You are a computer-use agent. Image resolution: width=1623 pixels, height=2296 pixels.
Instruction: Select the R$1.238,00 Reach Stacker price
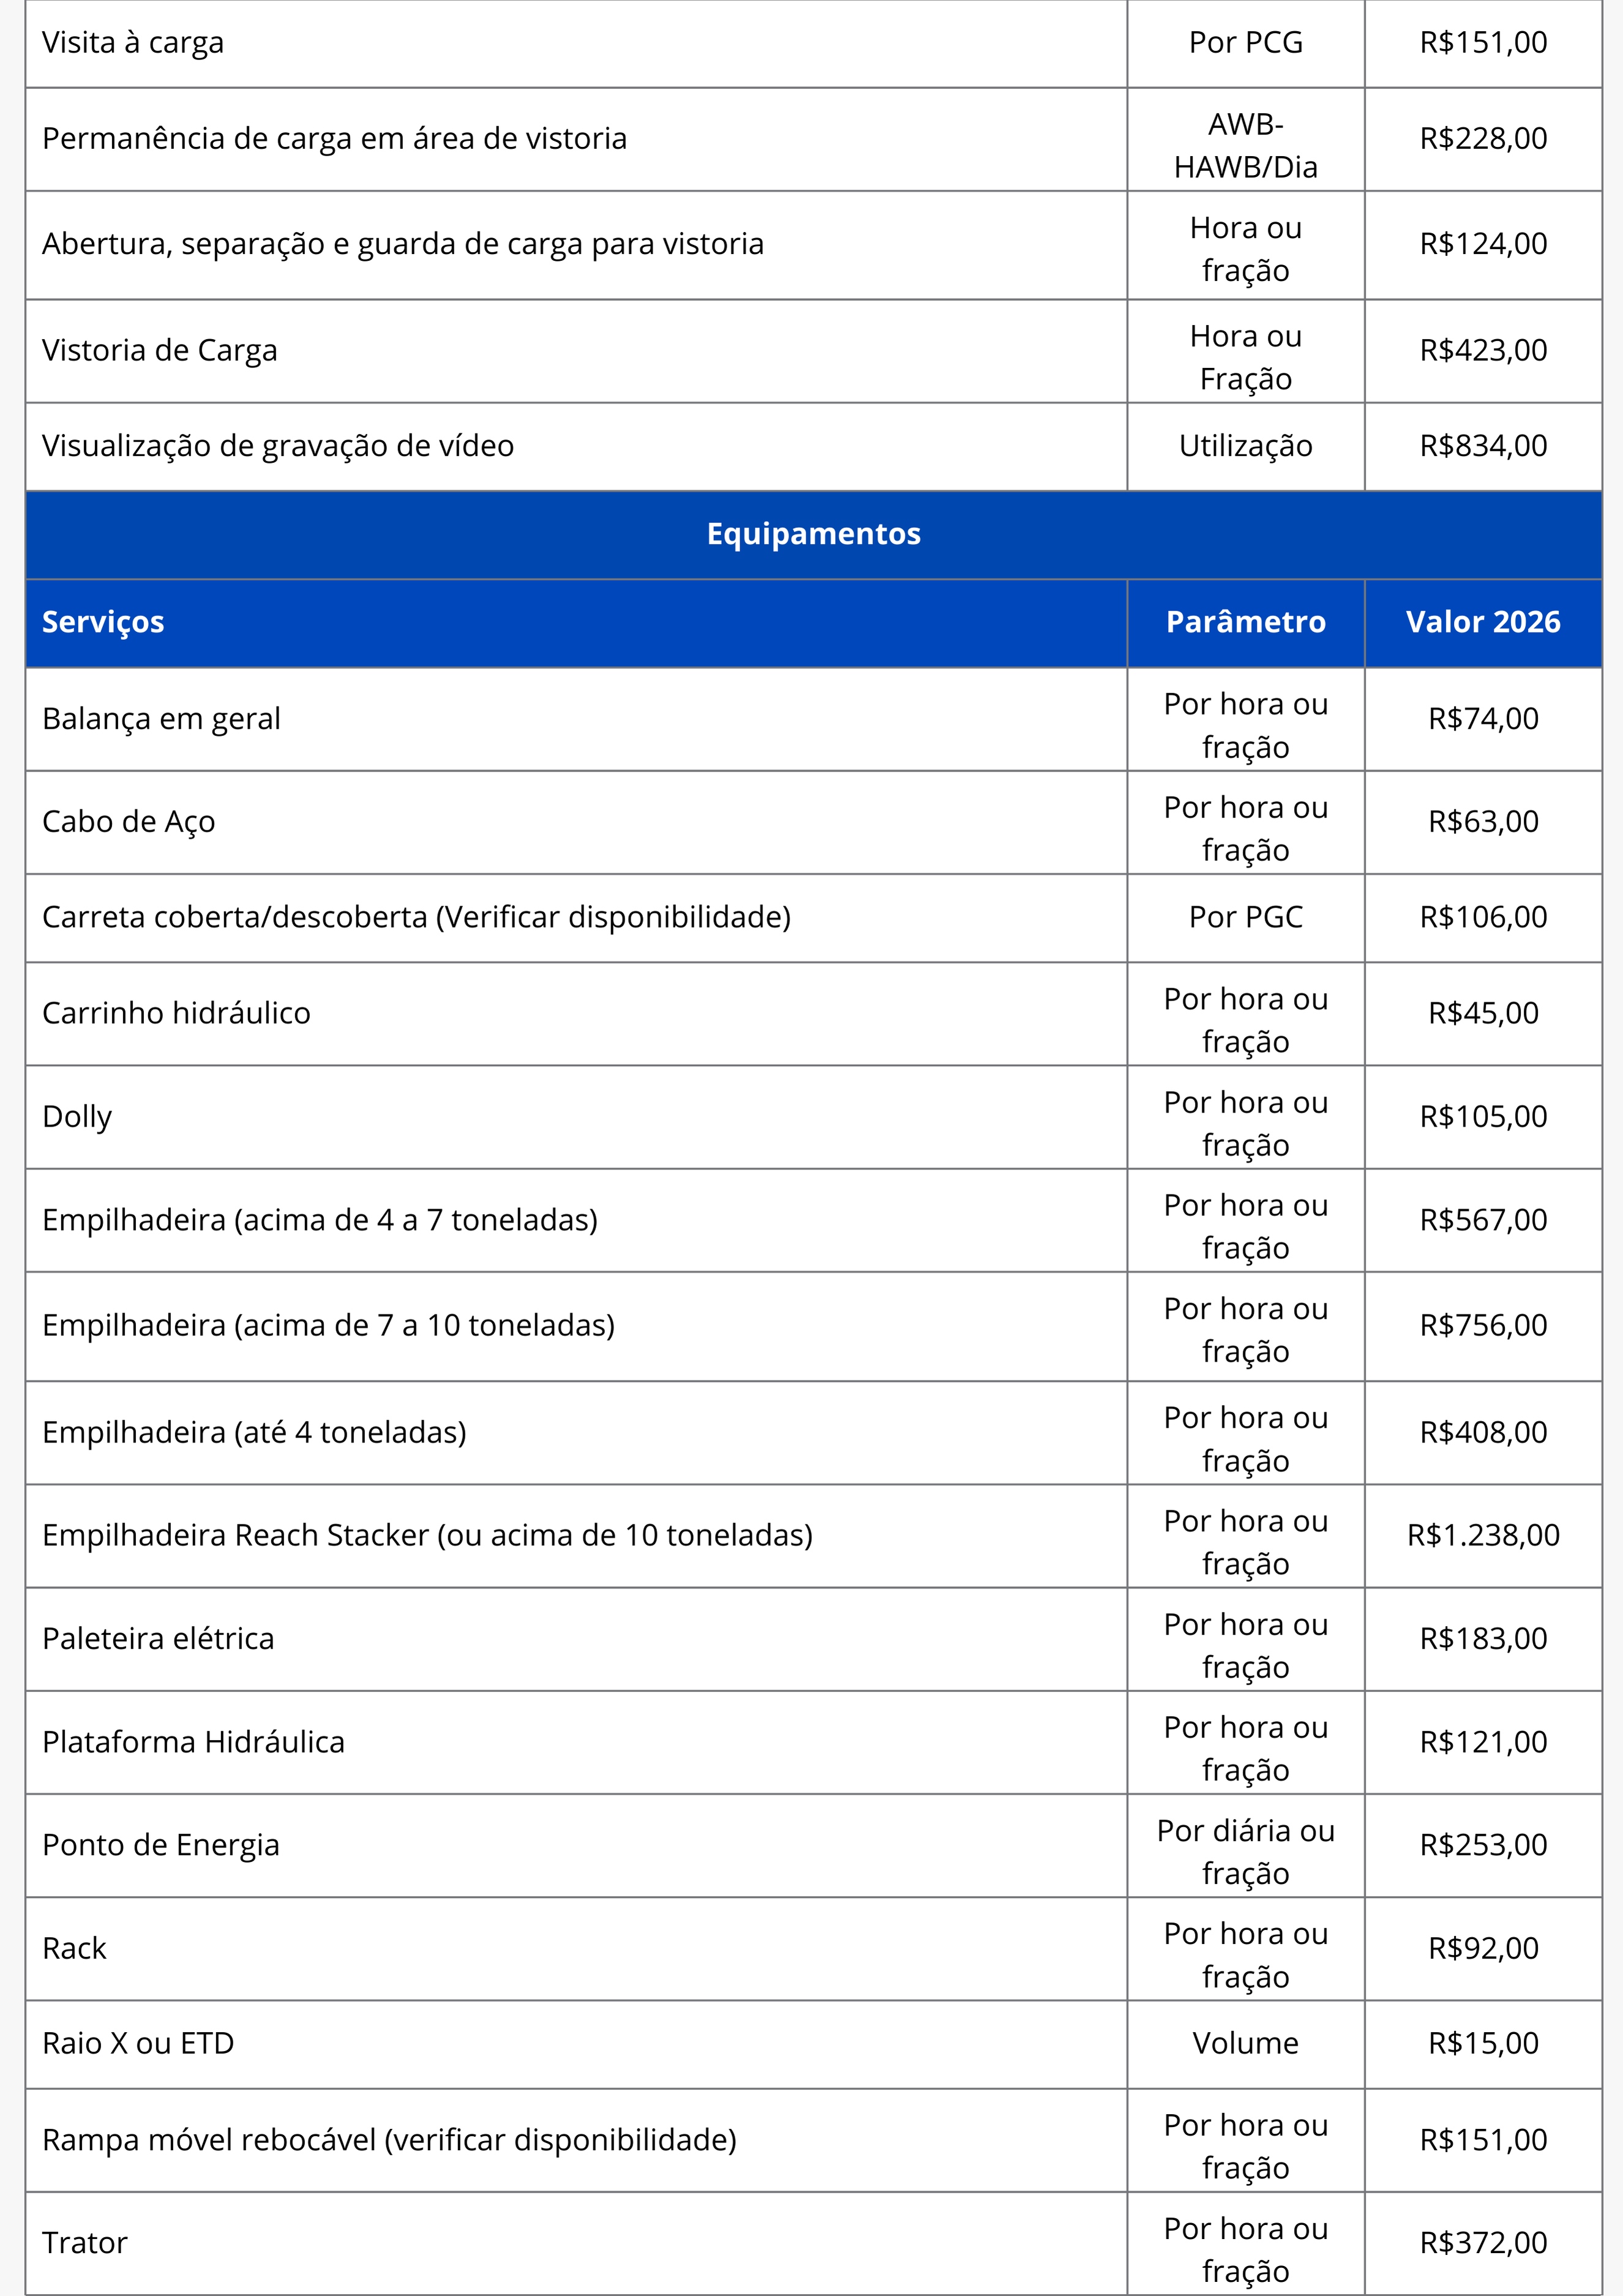tap(1483, 1535)
